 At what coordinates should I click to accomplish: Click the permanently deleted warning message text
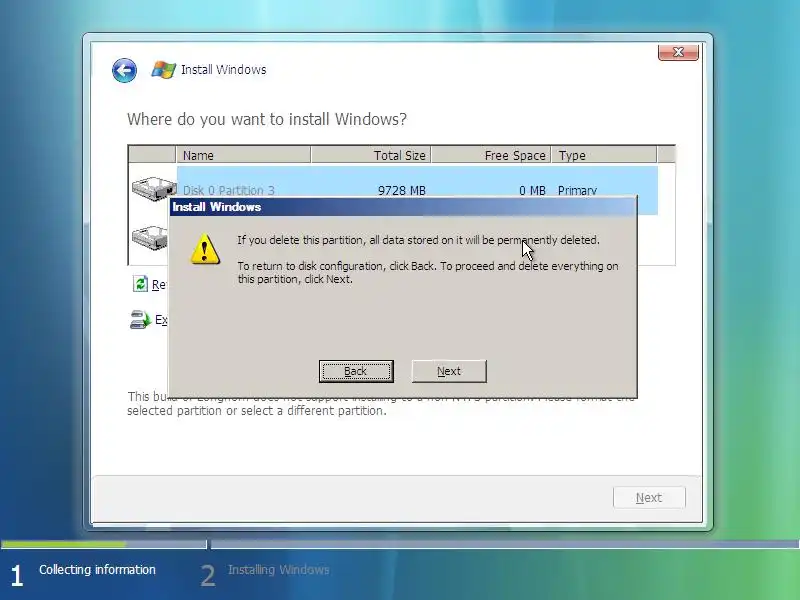click(418, 240)
